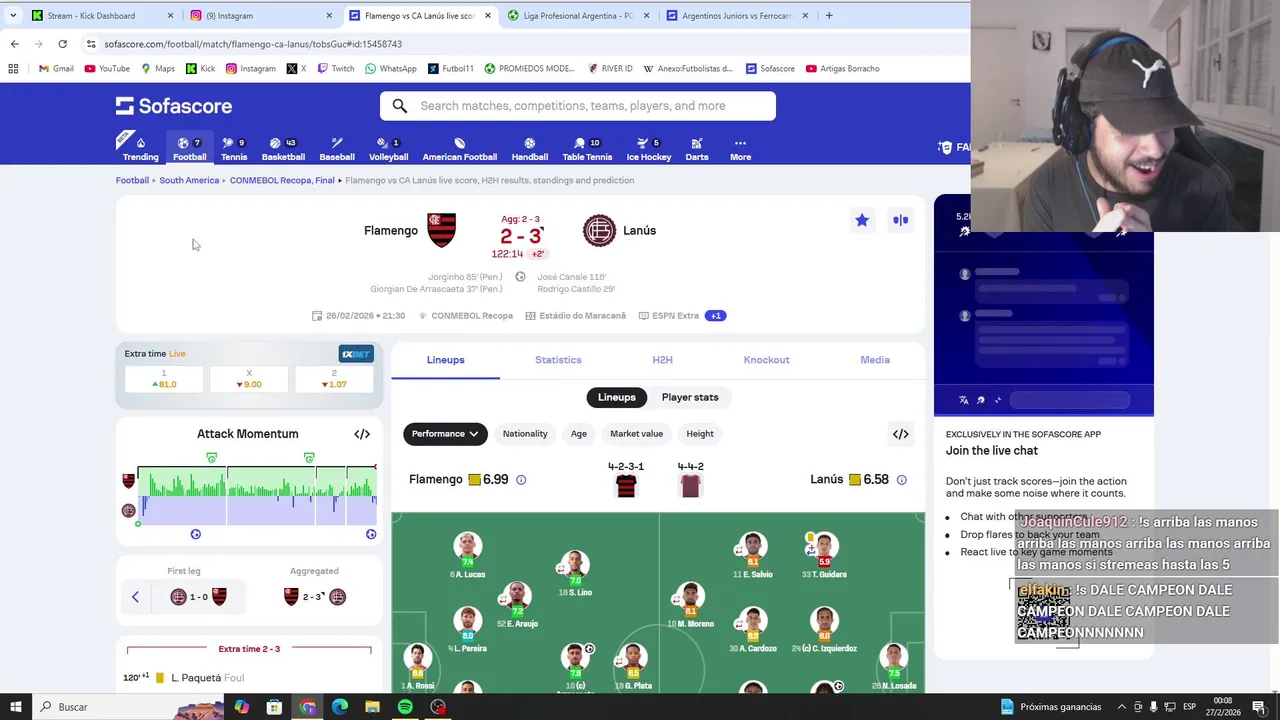Screen dimensions: 1280x720
Task: Switch to the Player stats pill
Action: (690, 397)
